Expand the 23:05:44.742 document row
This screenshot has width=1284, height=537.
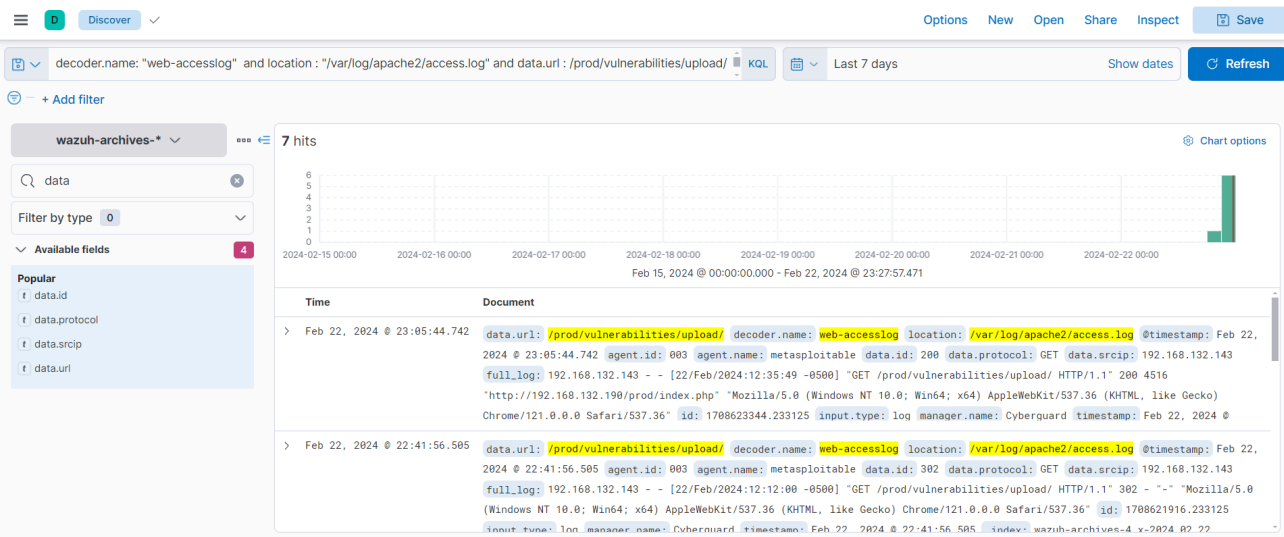[x=287, y=331]
